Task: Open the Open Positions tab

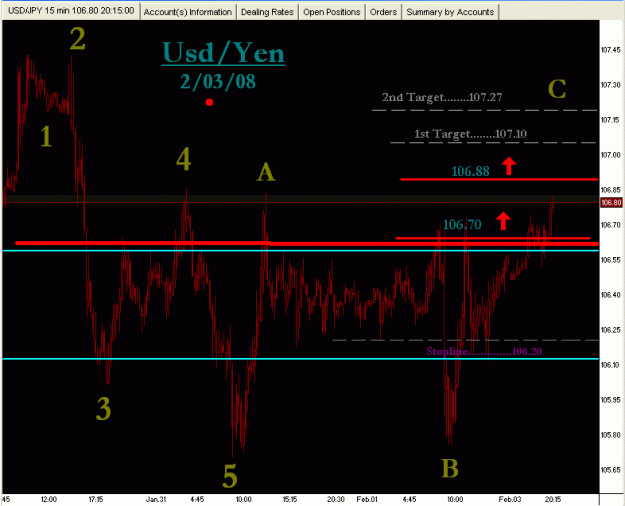Action: tap(332, 12)
